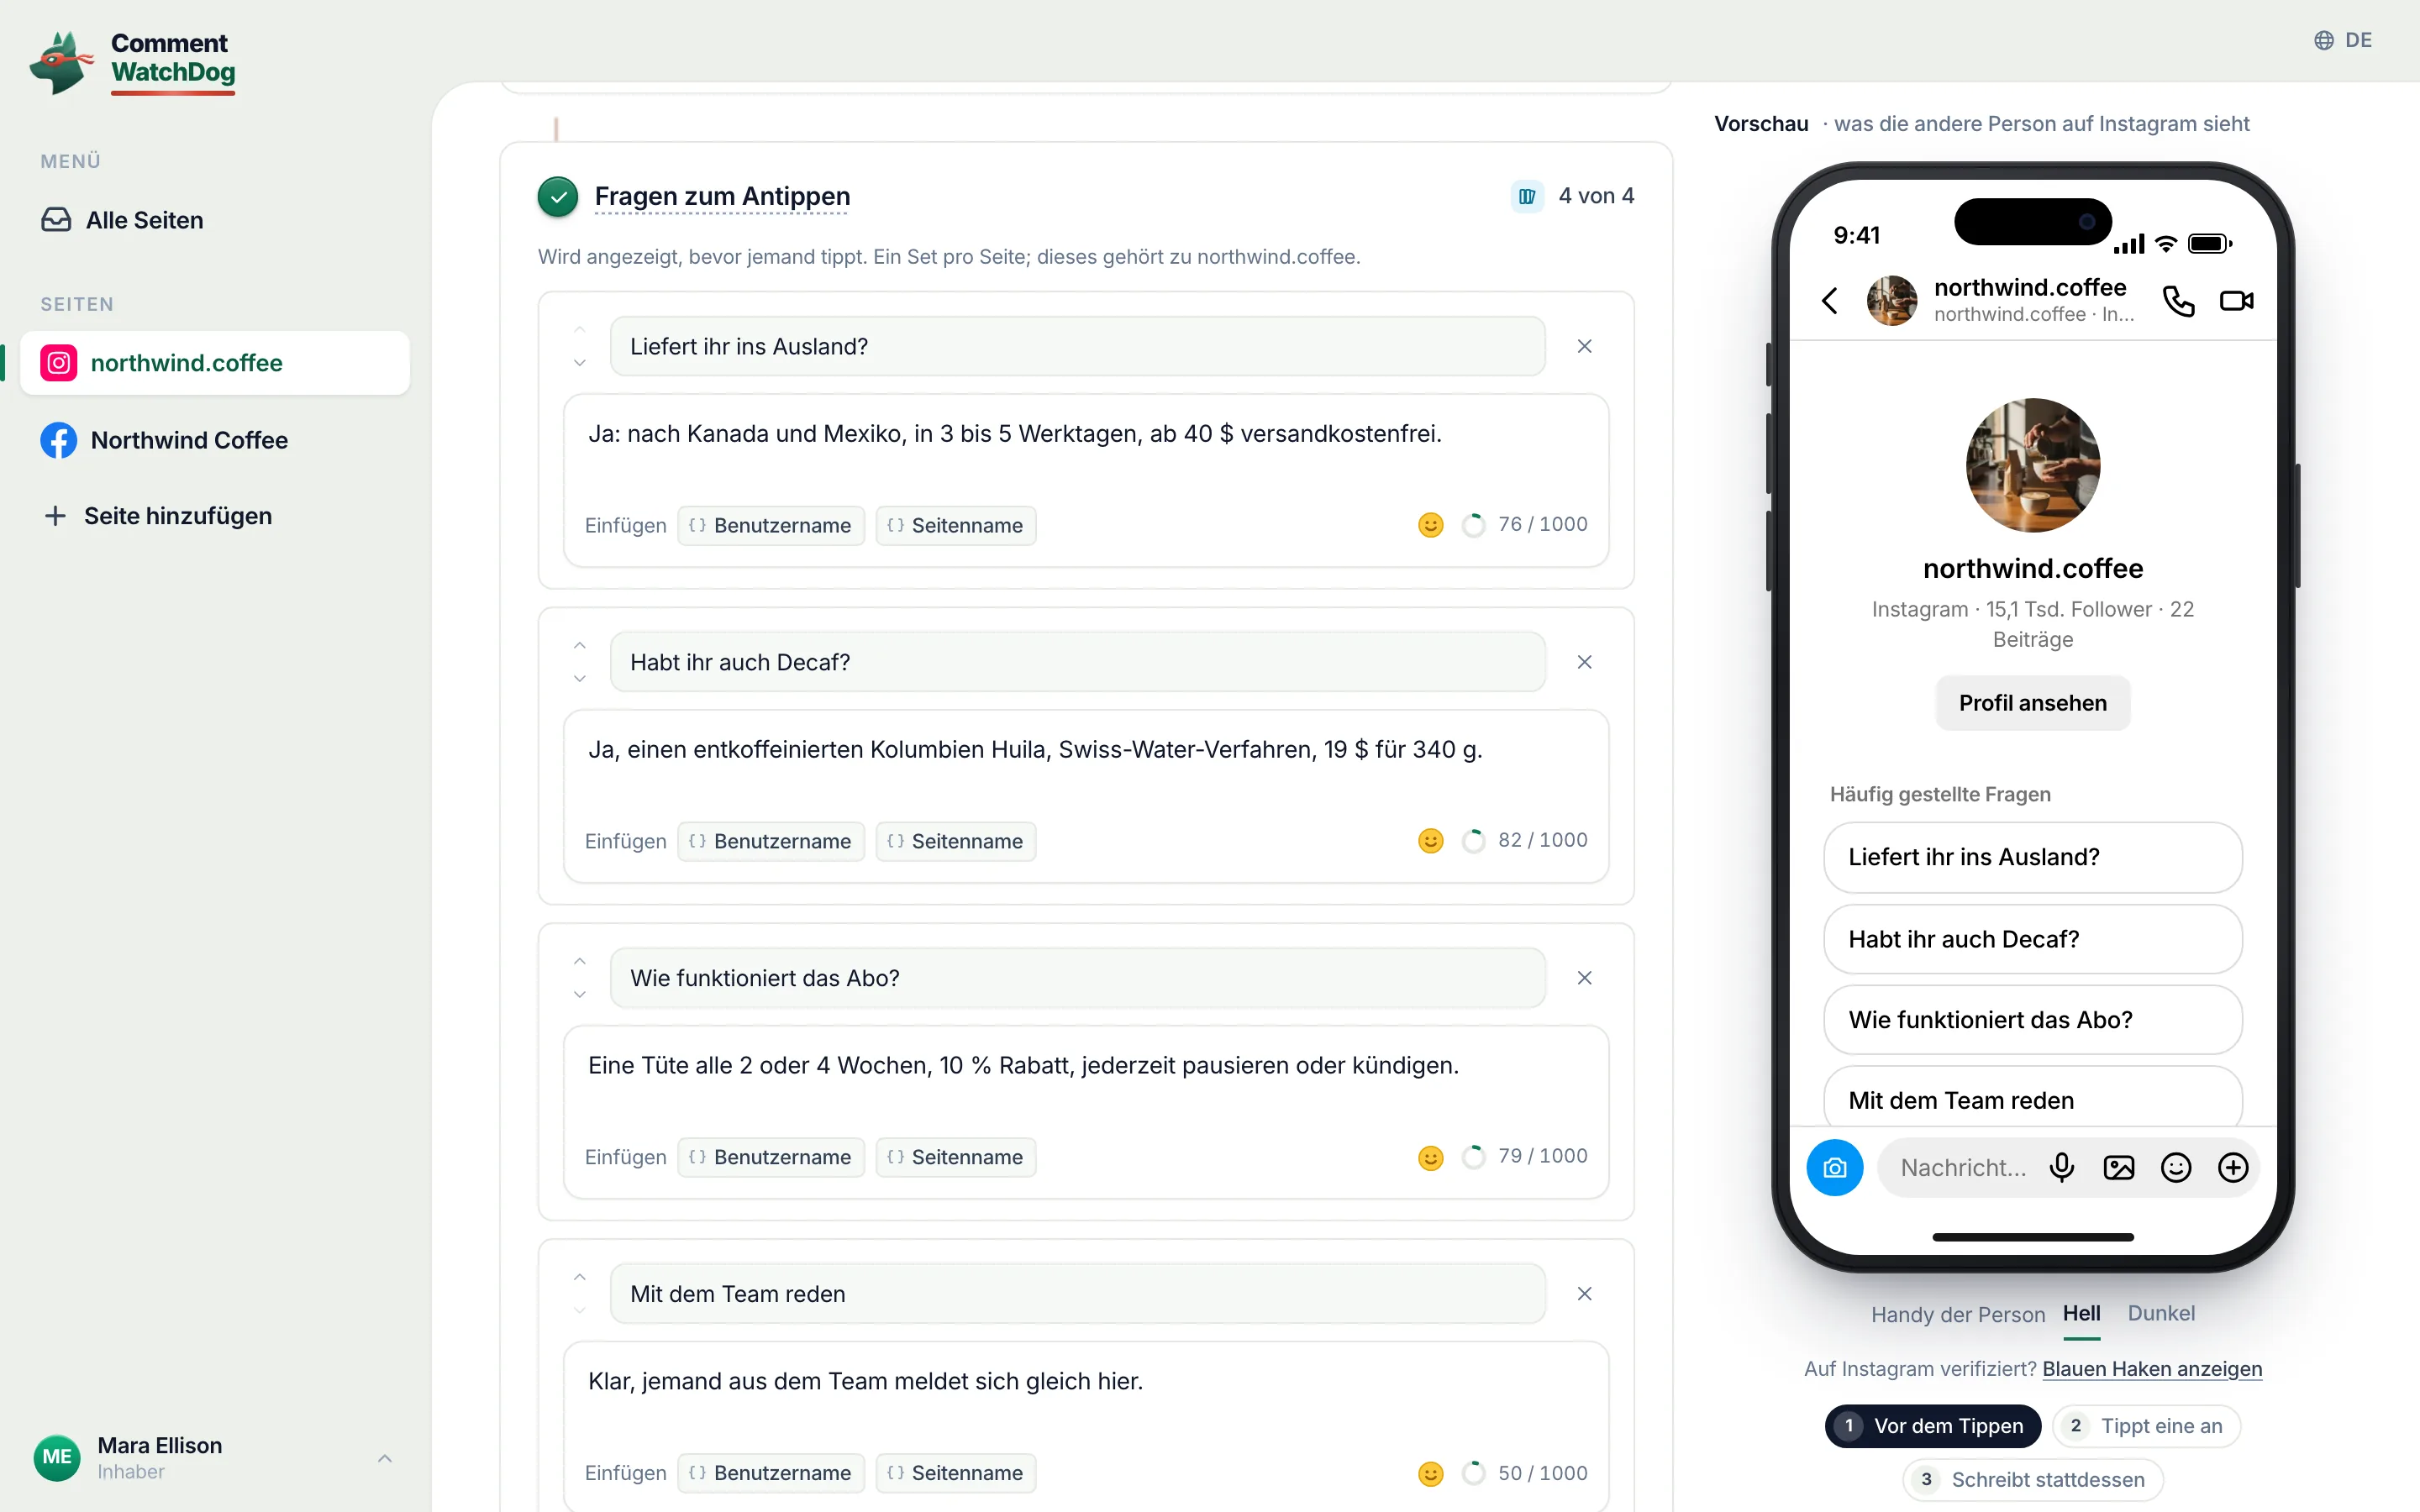Select step 2 Tippt eine an
This screenshot has height=1512, width=2420.
[2146, 1426]
